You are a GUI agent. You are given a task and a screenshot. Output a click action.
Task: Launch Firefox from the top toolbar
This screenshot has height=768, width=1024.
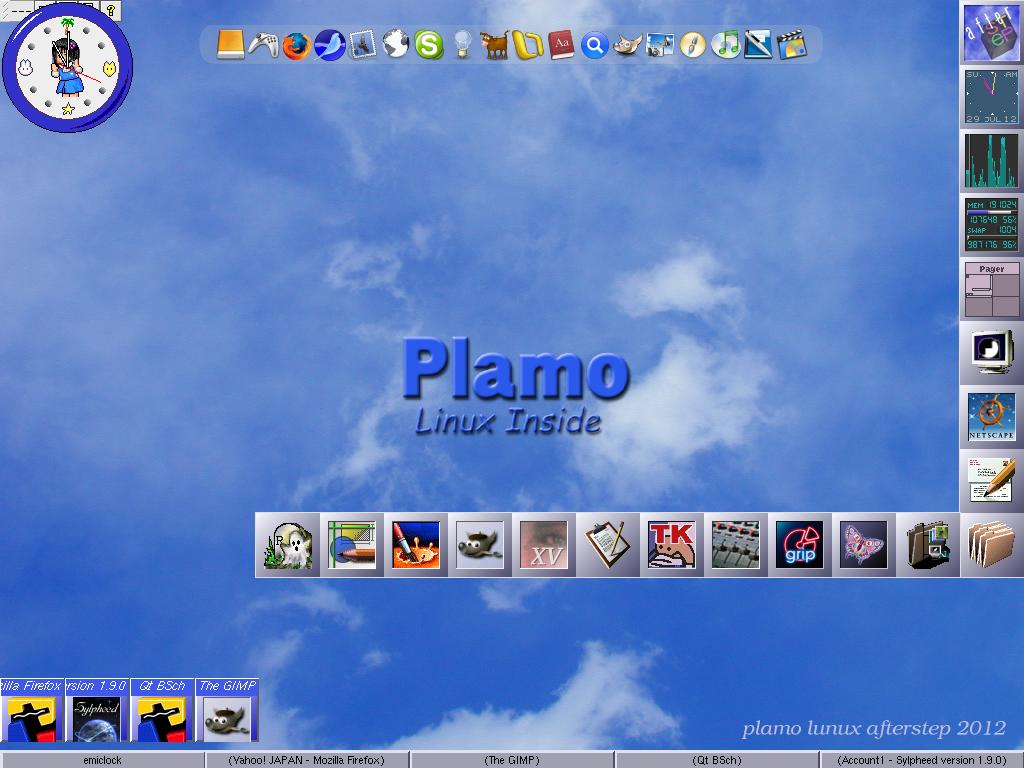[x=295, y=45]
